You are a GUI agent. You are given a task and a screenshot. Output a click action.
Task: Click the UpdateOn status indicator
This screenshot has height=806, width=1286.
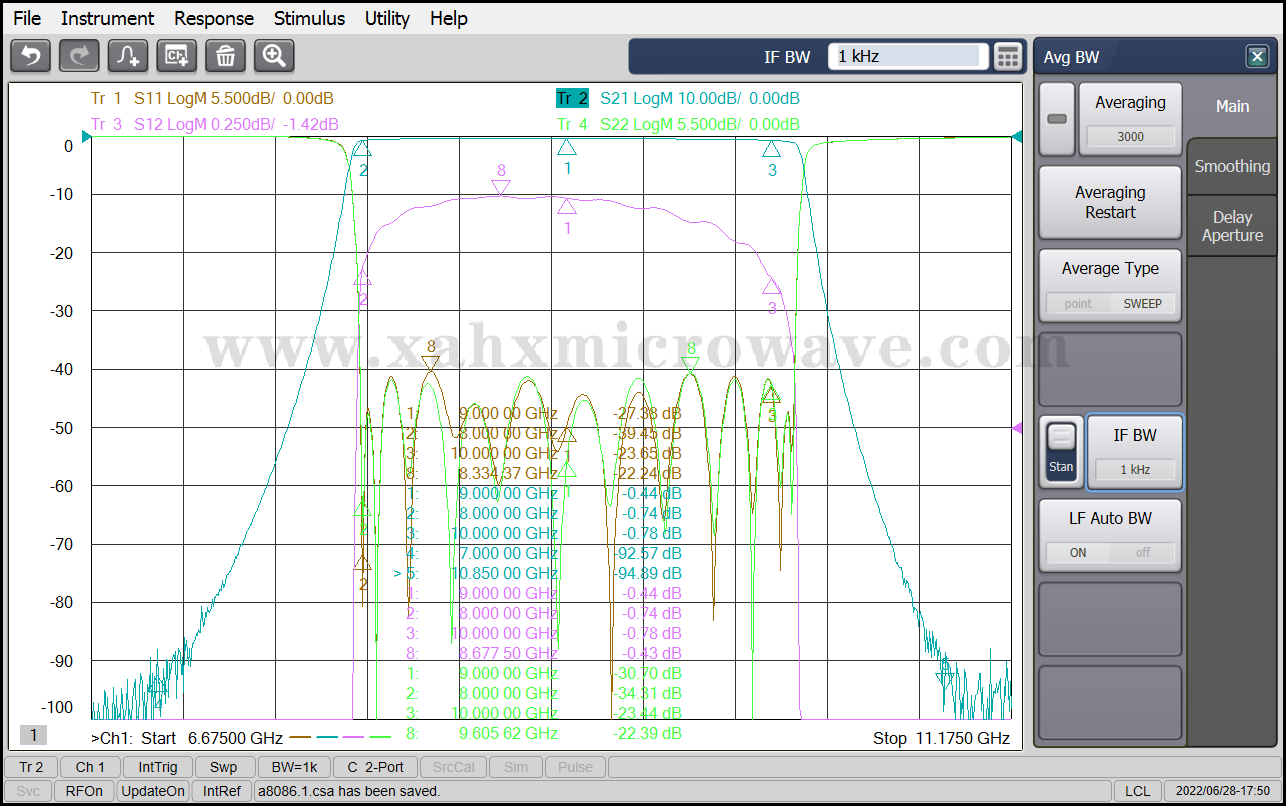pyautogui.click(x=153, y=791)
